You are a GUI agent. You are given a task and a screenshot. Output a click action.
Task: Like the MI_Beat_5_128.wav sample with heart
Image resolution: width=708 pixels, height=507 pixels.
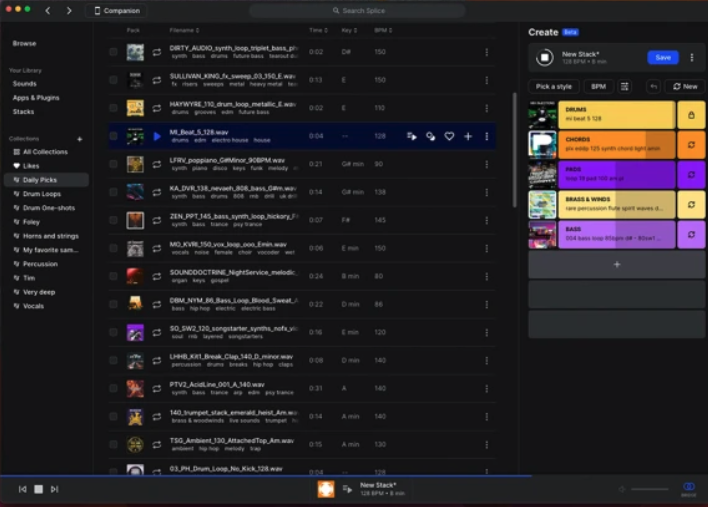[449, 136]
